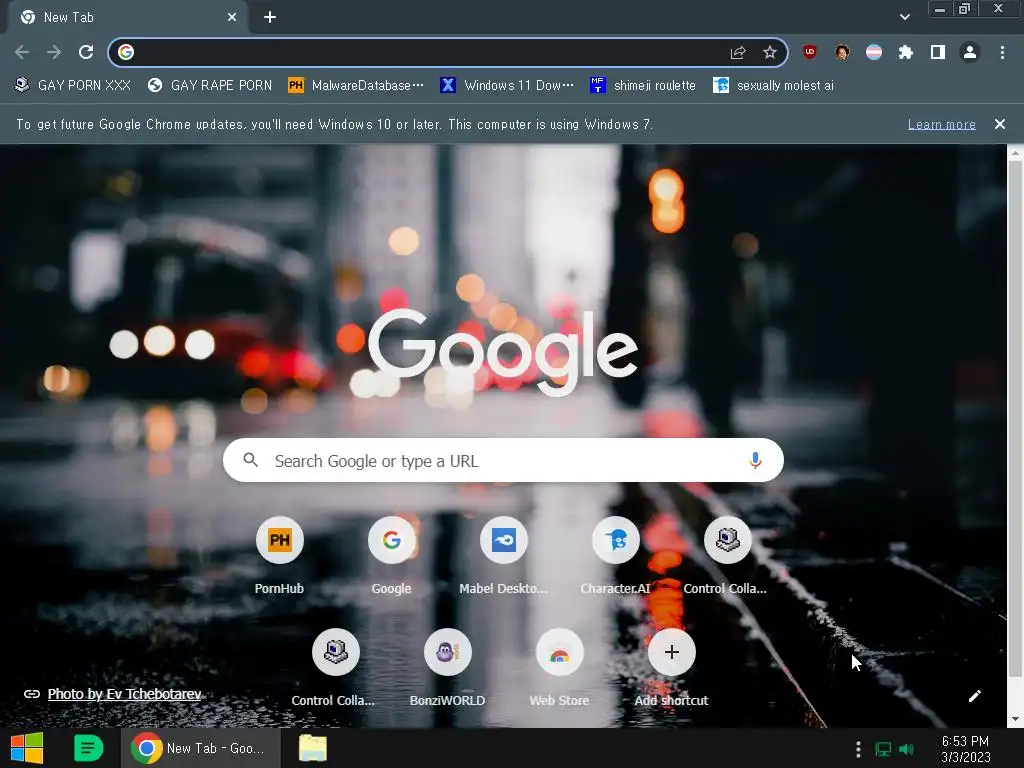This screenshot has height=768, width=1024.
Task: Open a new tab with plus button
Action: 270,18
